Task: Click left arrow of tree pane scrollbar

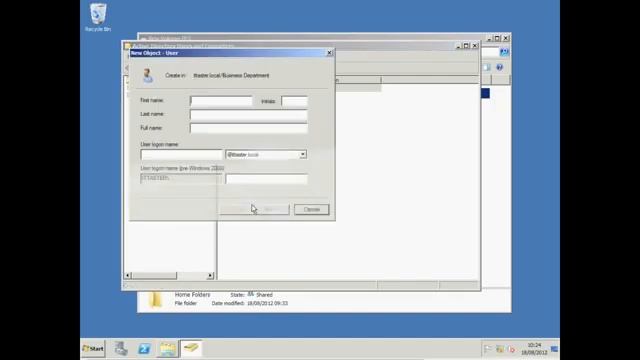Action: pos(127,276)
